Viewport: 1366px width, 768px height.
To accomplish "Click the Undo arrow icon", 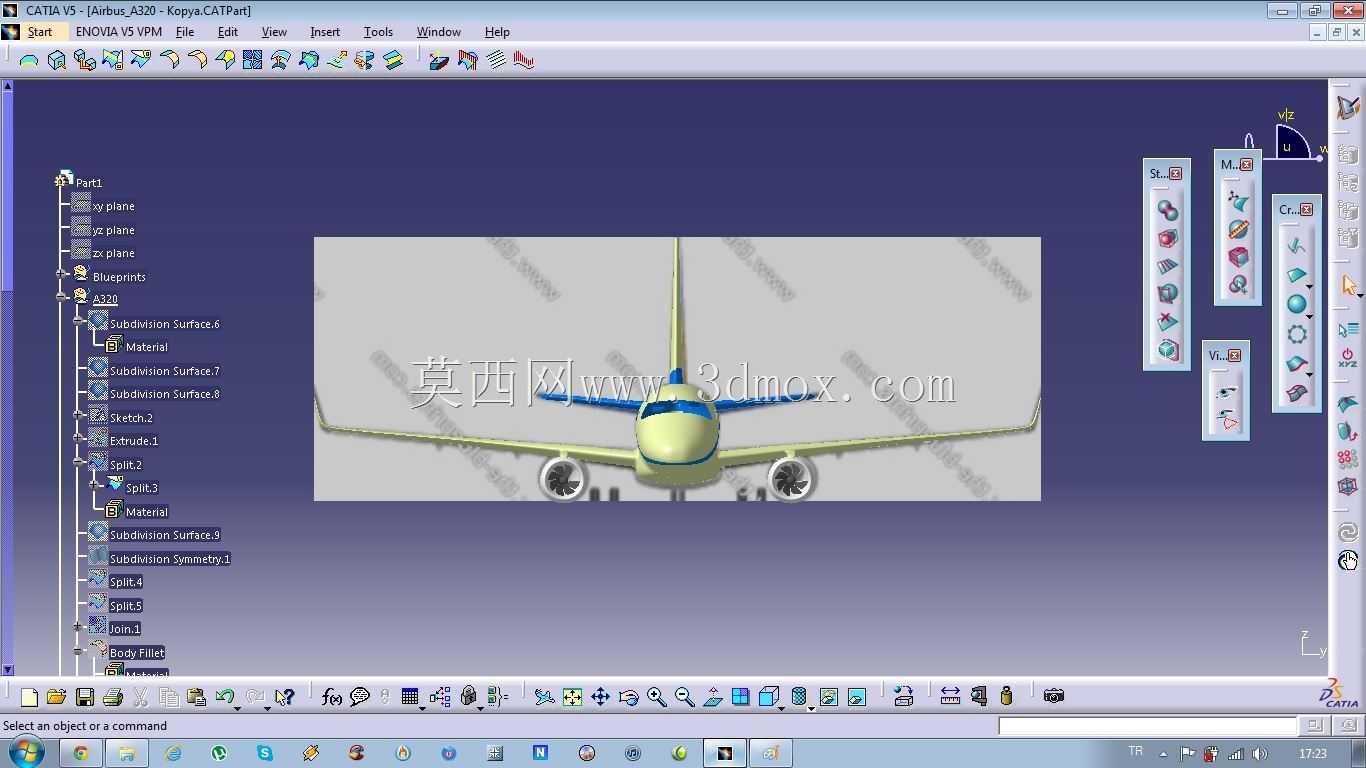I will [224, 697].
